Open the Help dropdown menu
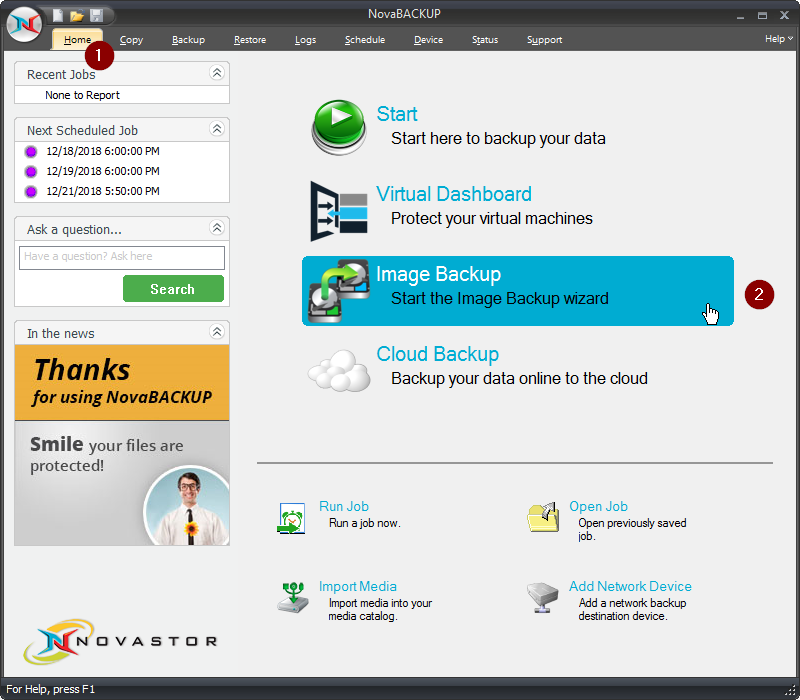 pos(779,39)
